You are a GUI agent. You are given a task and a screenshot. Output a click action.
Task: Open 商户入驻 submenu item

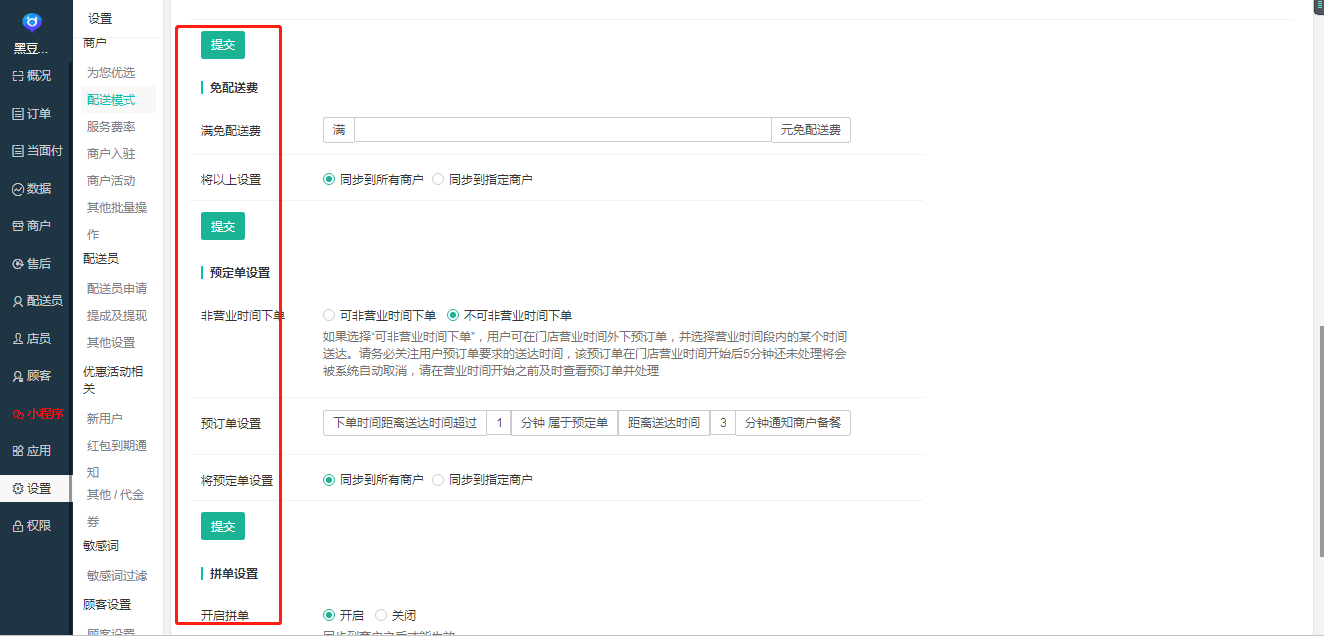pyautogui.click(x=111, y=154)
